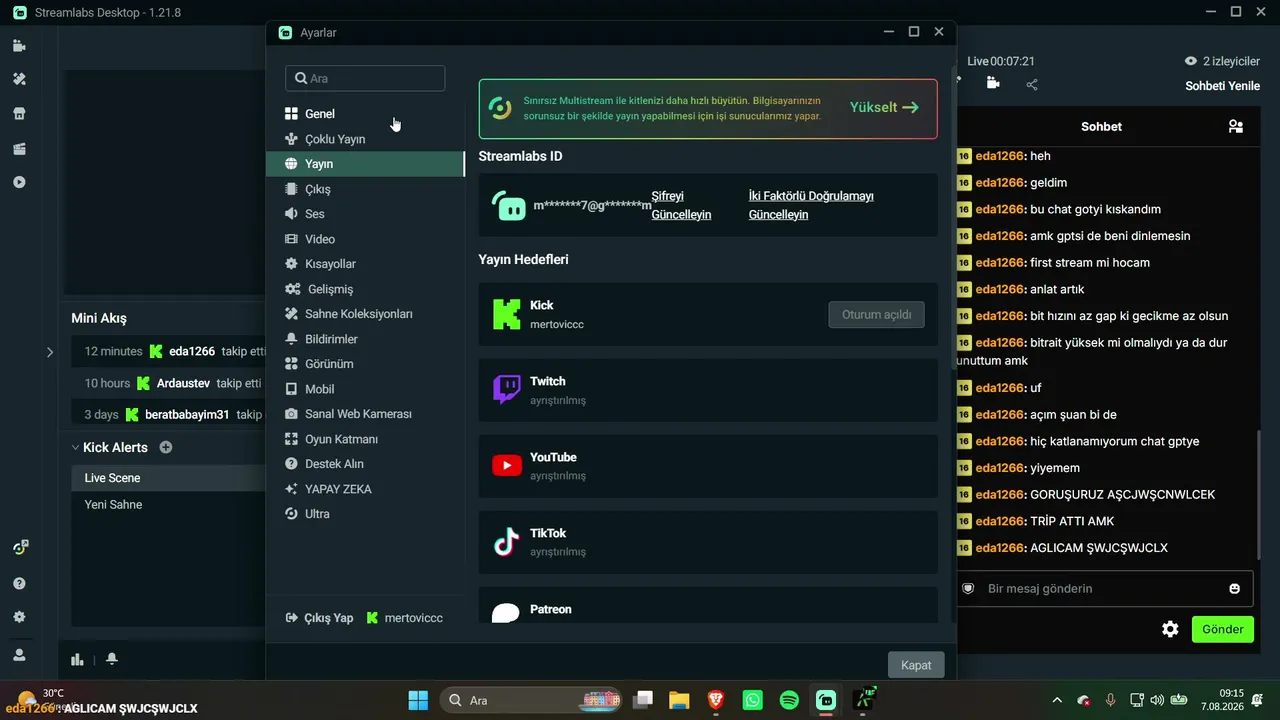
Task: Switch to Kısayollar settings
Action: click(x=365, y=264)
